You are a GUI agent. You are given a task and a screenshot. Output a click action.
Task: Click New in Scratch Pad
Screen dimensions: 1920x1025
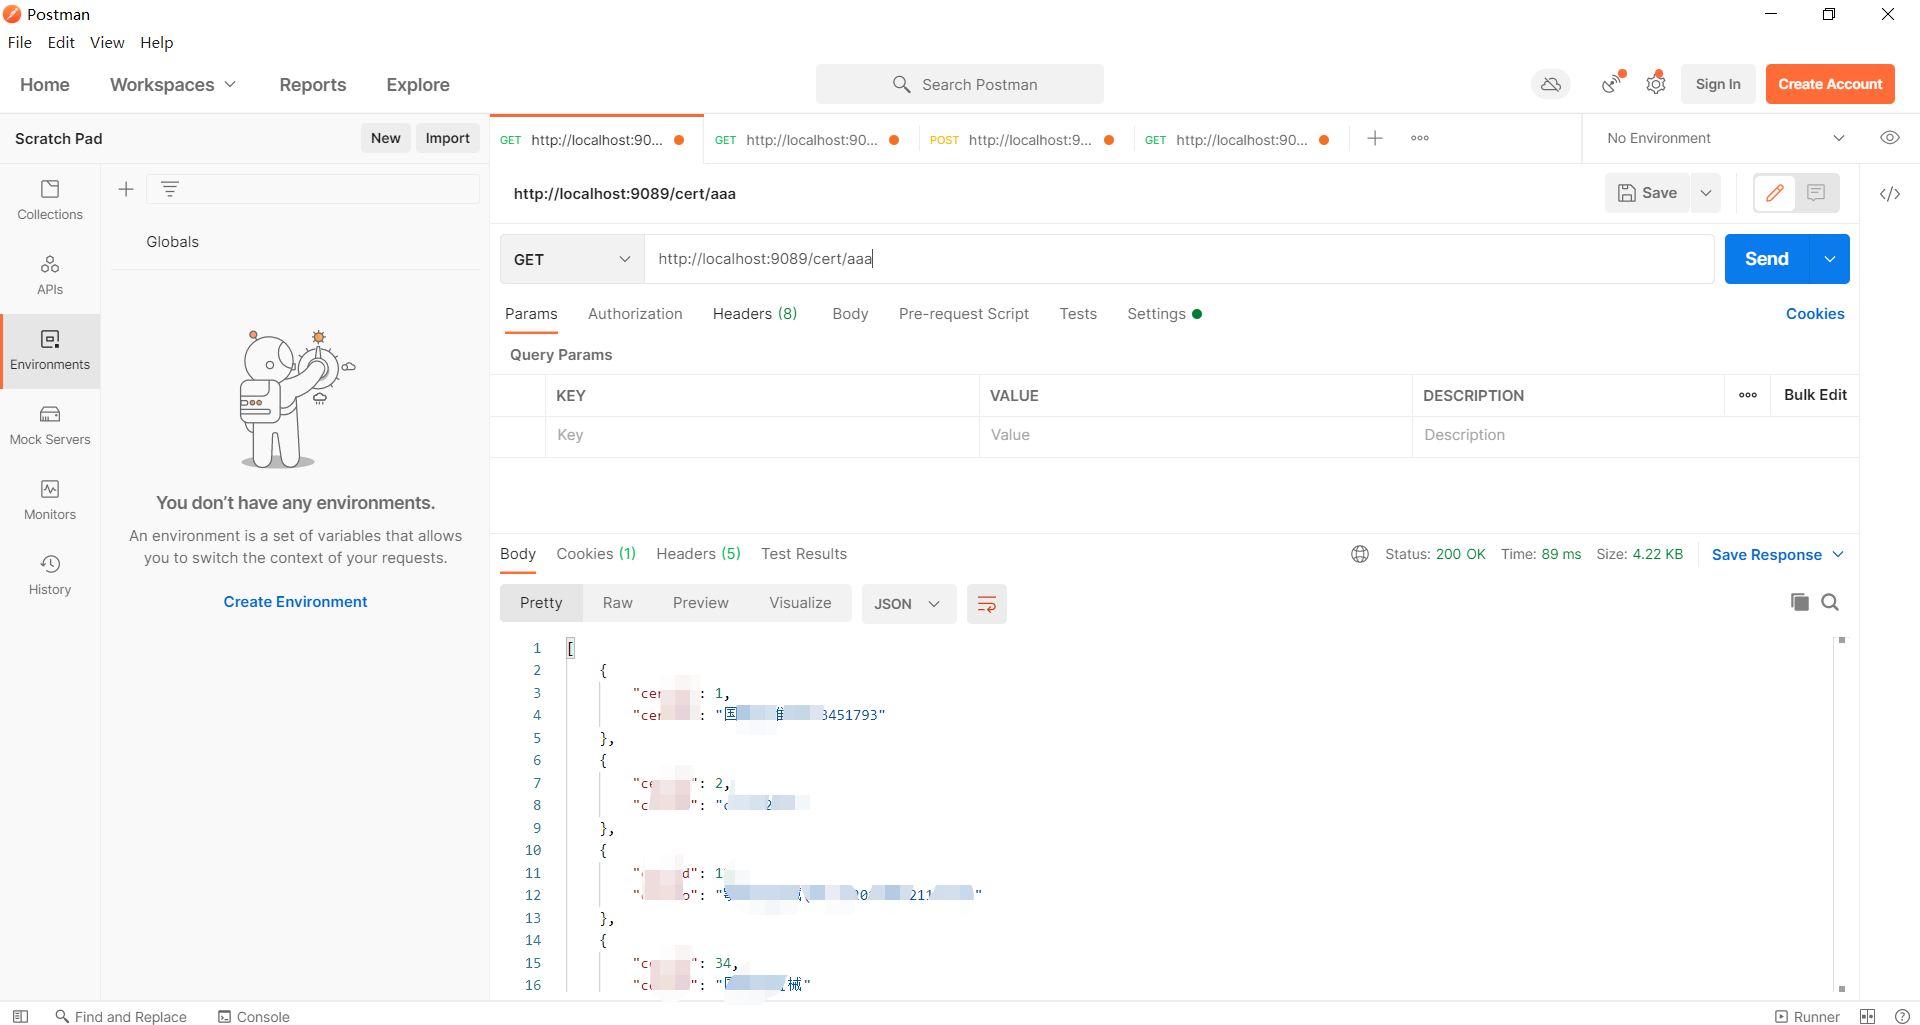pos(386,138)
